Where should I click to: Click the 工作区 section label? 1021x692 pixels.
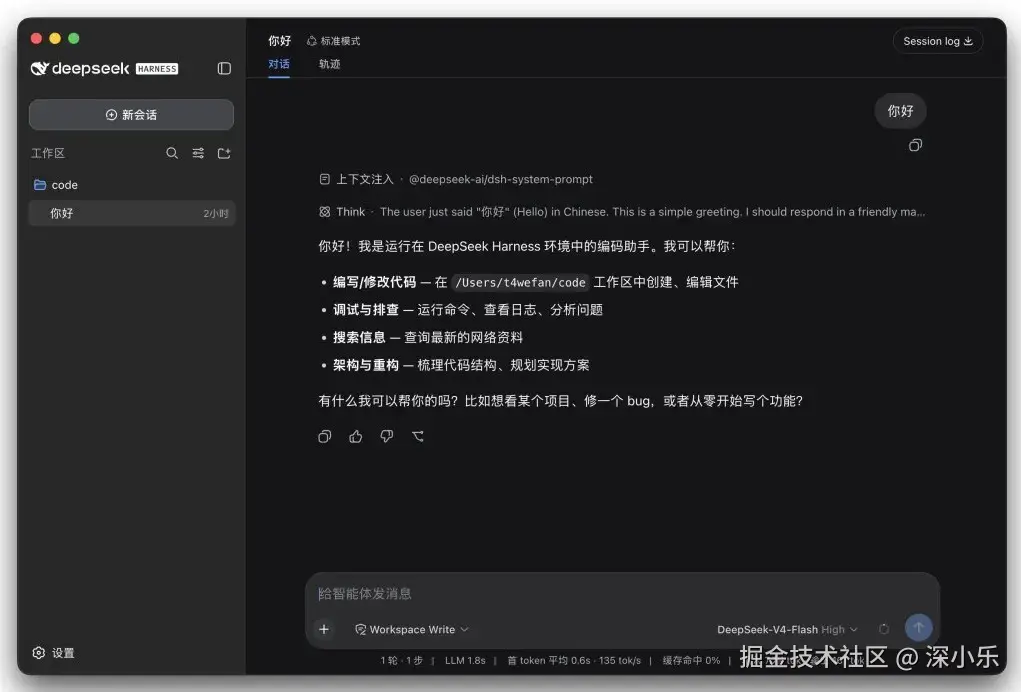pos(48,153)
